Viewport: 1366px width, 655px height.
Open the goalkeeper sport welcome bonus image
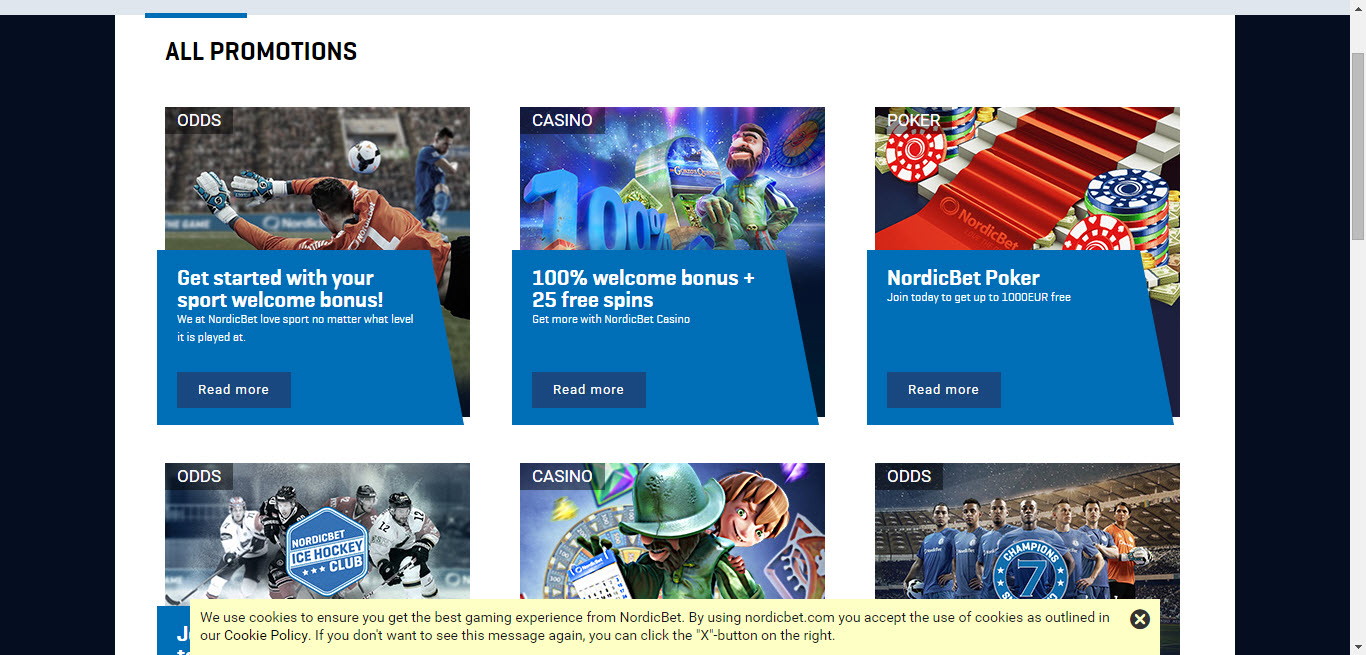click(x=317, y=178)
